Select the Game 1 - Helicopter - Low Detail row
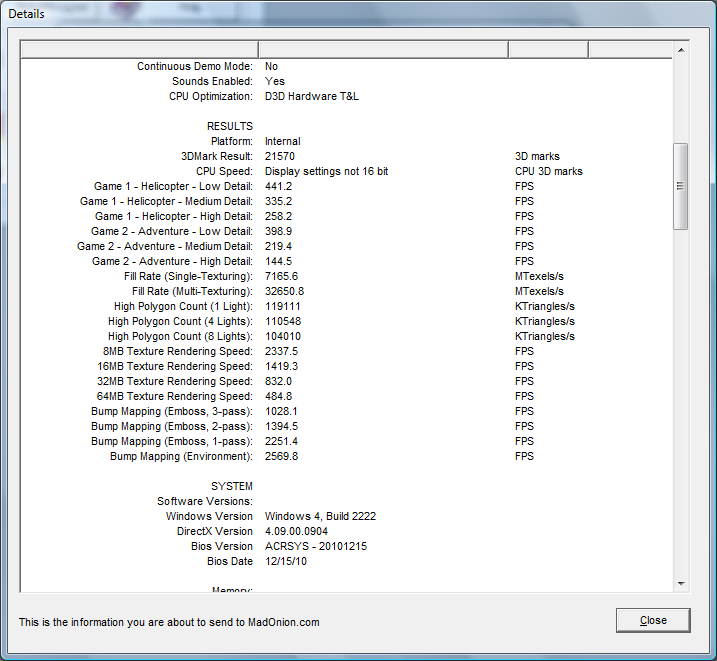 pyautogui.click(x=173, y=187)
